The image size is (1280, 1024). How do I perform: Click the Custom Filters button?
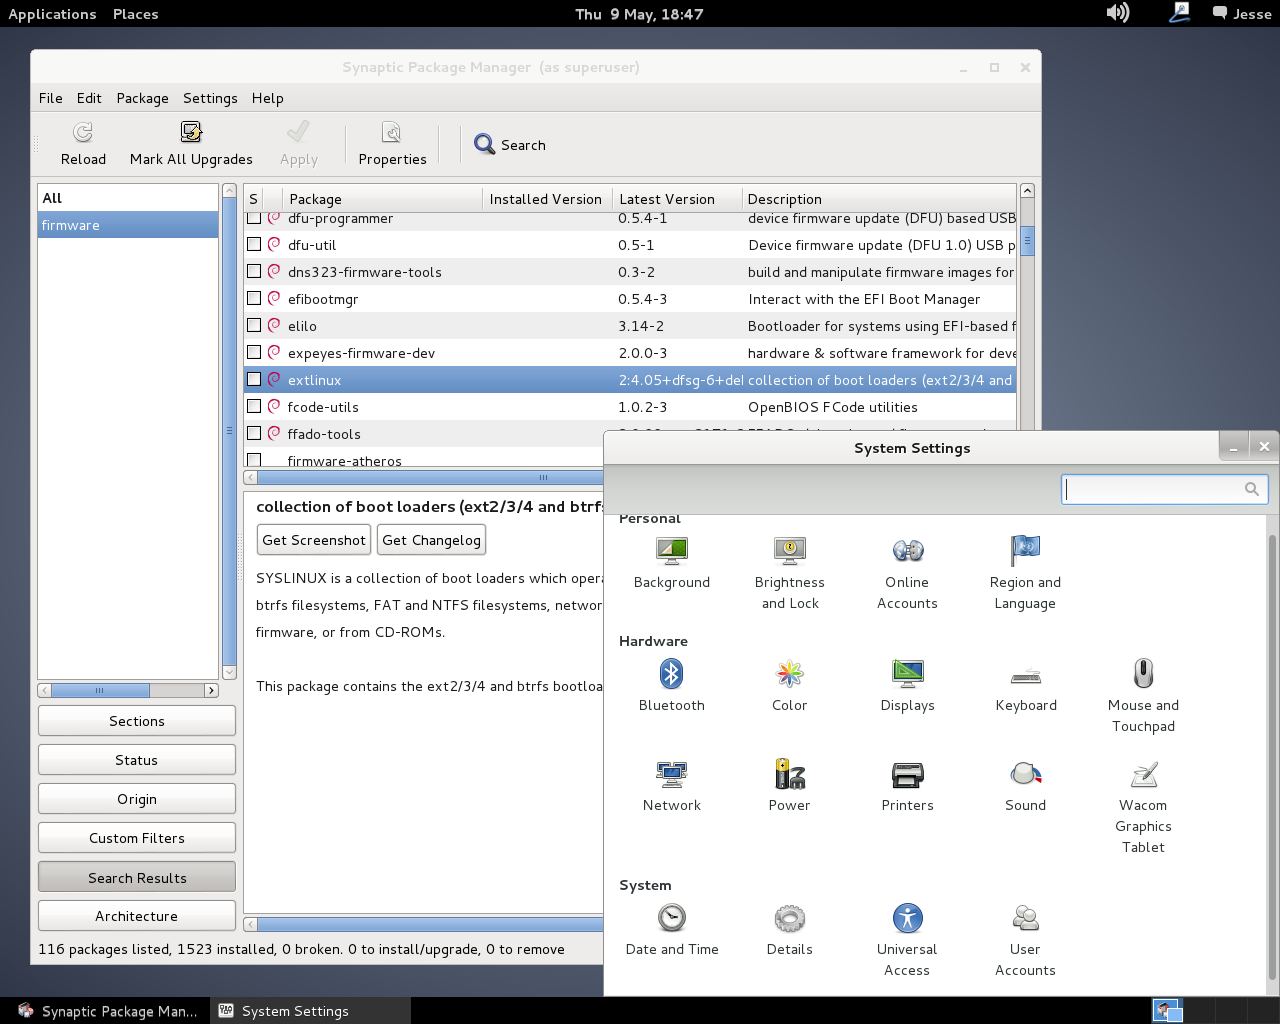137,838
